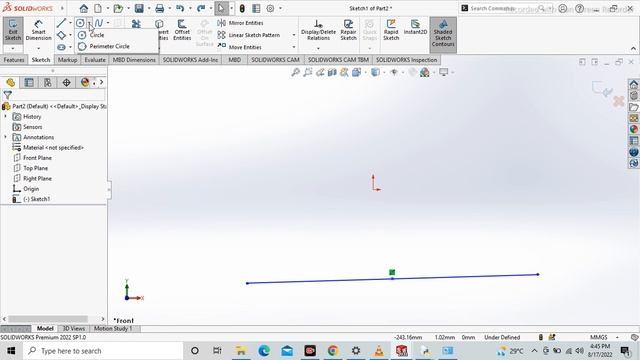The height and width of the screenshot is (360, 640).
Task: Click the Search Commands field
Action: [x=504, y=8]
